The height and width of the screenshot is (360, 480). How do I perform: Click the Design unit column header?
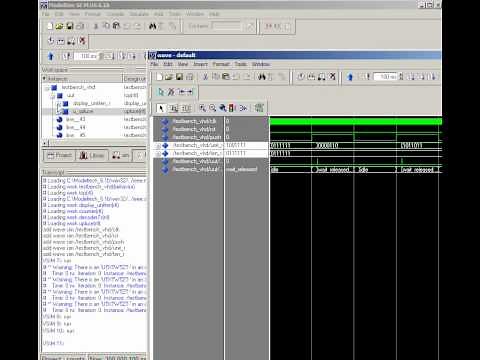coord(135,79)
